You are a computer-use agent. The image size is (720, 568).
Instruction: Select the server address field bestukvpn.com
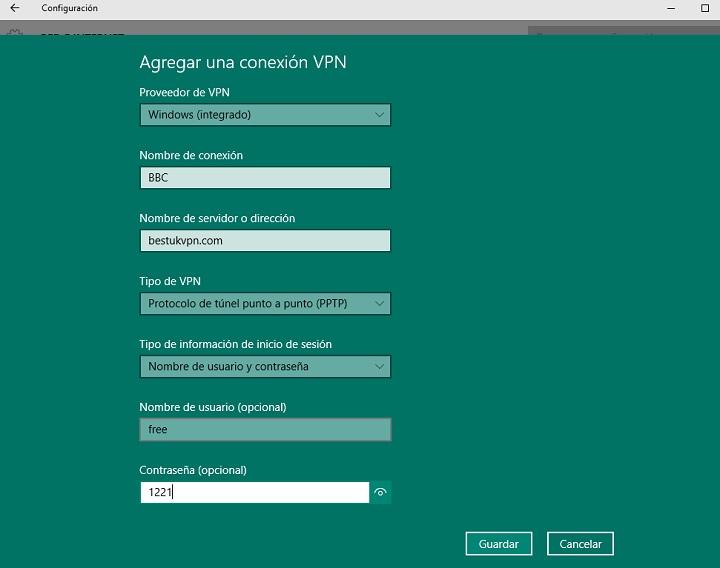(x=265, y=241)
